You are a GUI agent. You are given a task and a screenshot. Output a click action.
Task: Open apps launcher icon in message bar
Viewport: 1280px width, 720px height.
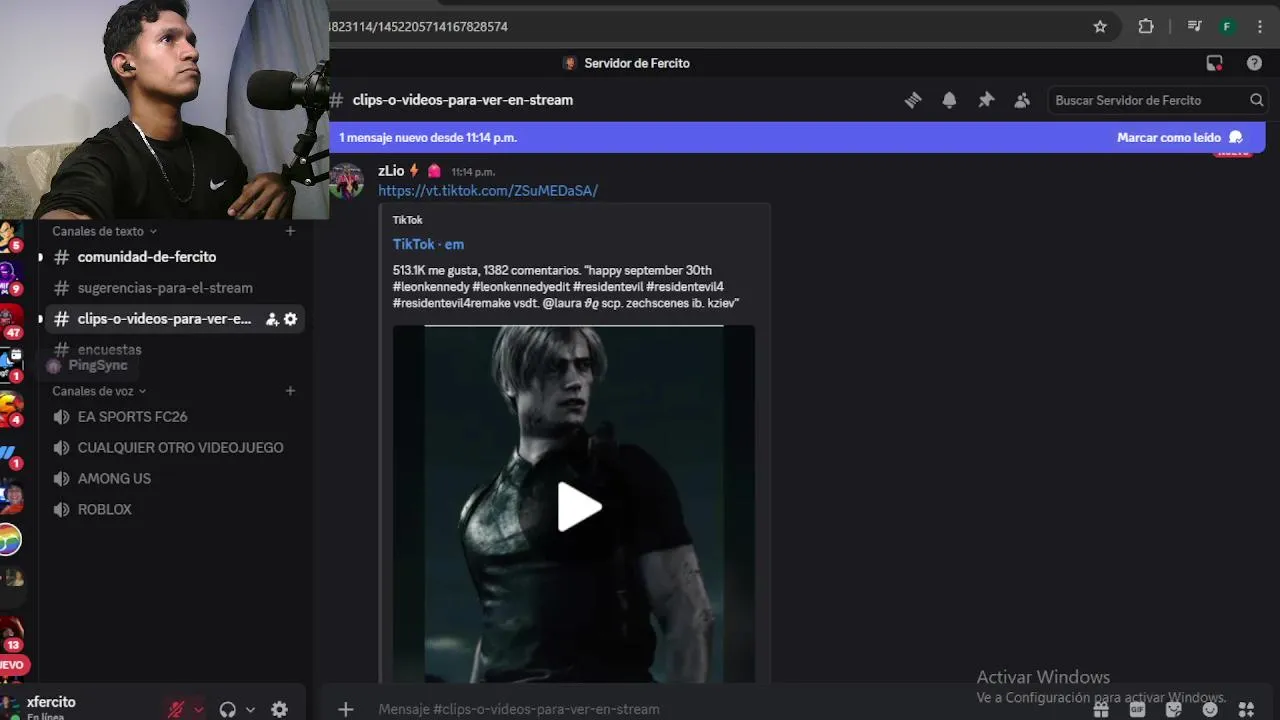tap(1246, 710)
